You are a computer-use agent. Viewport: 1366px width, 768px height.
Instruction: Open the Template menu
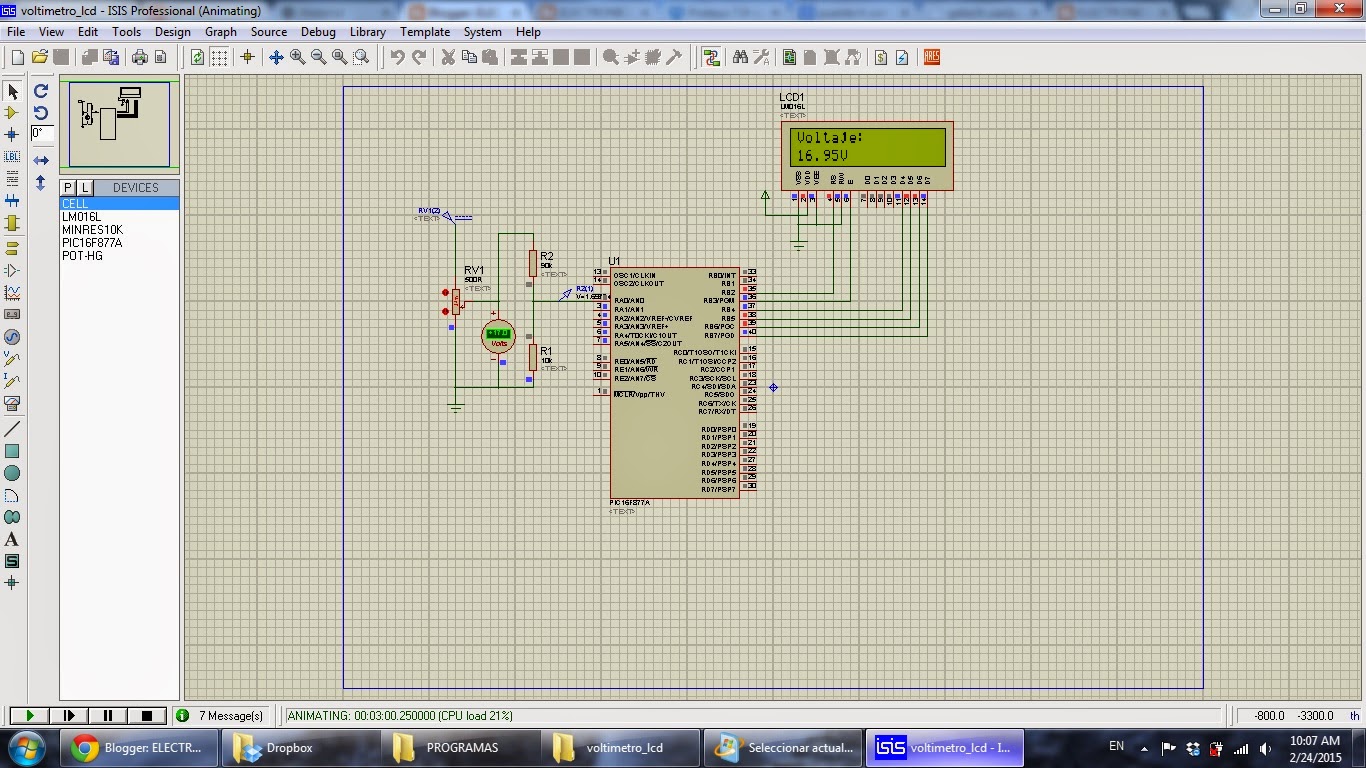coord(425,32)
